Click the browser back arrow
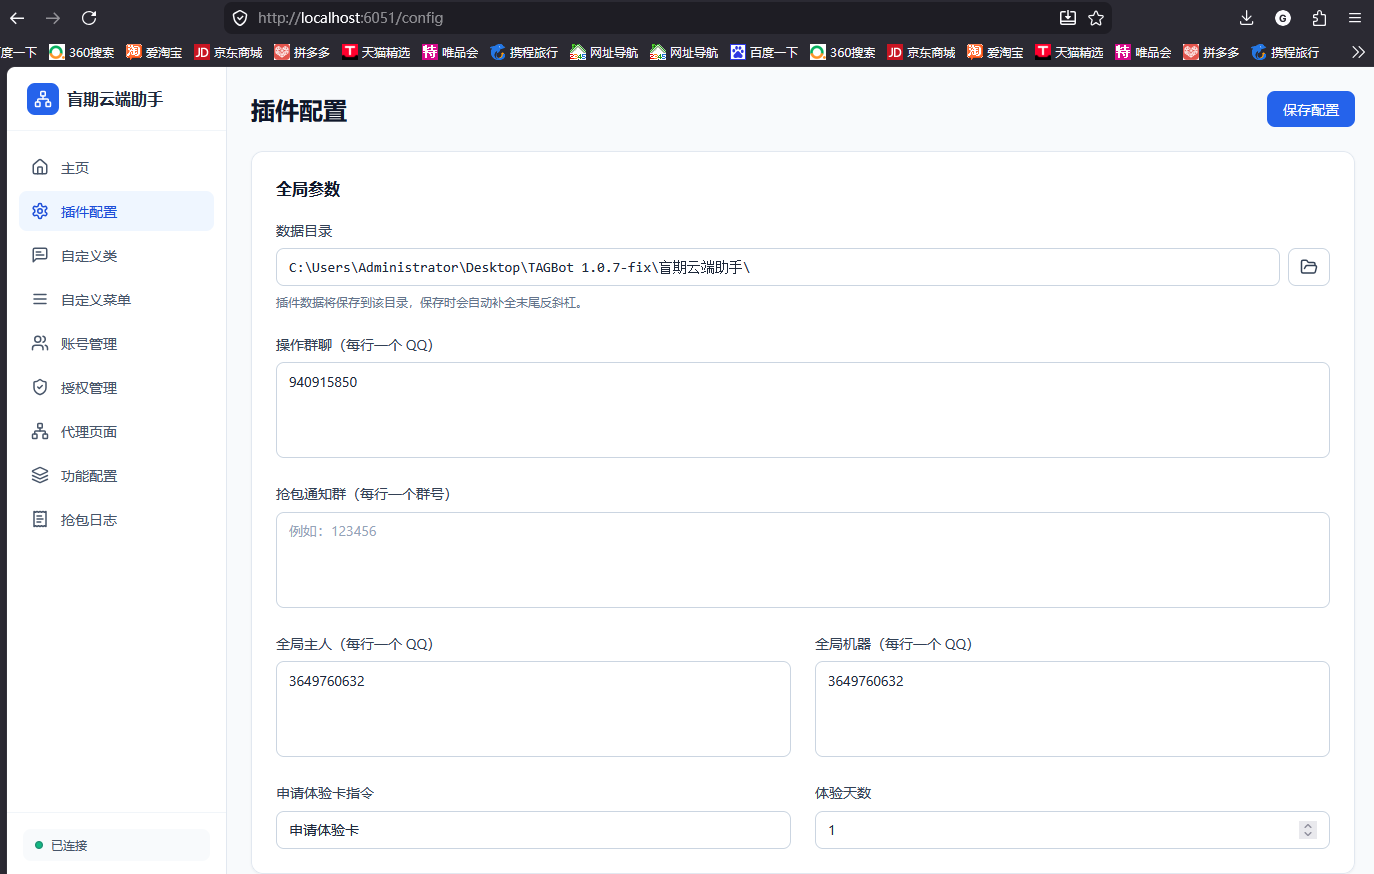 tap(17, 18)
